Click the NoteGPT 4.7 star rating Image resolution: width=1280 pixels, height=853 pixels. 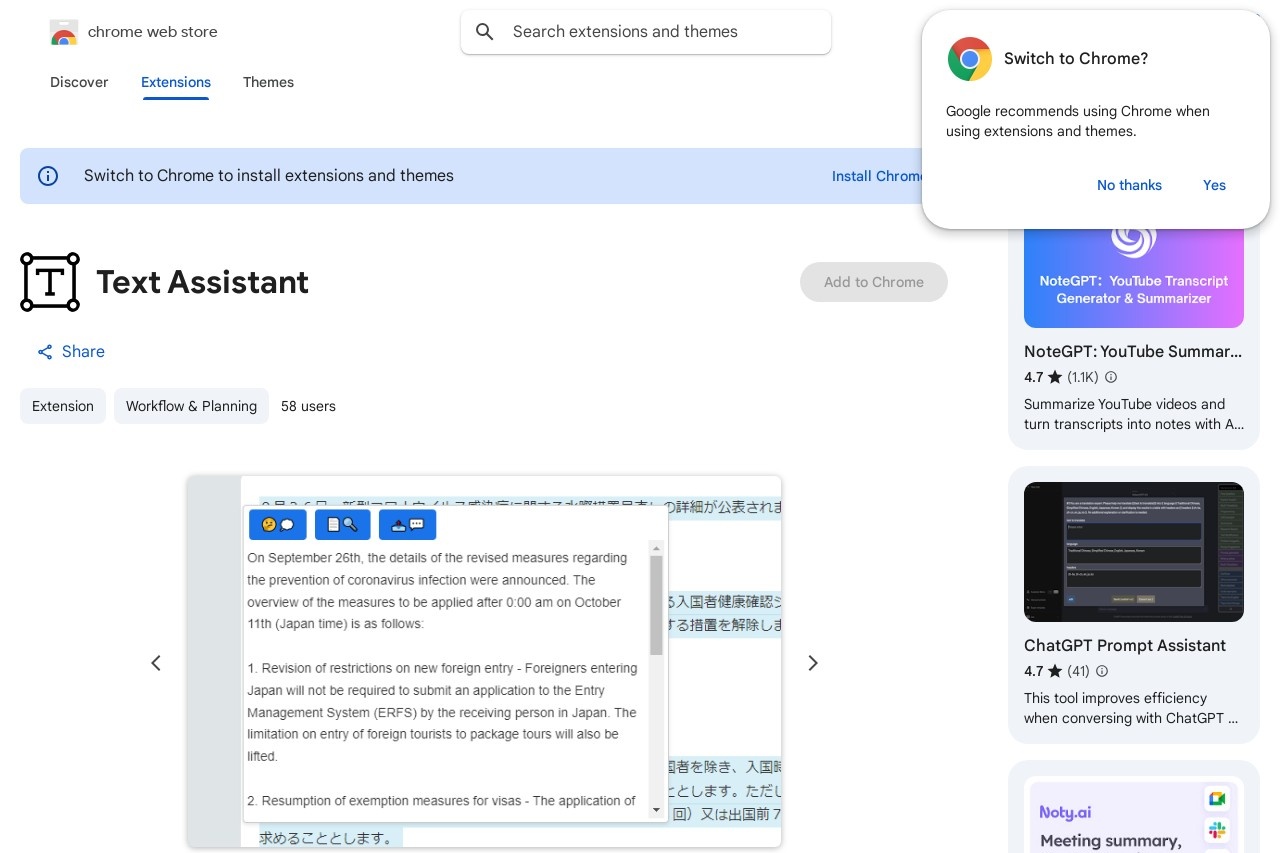click(x=1043, y=377)
